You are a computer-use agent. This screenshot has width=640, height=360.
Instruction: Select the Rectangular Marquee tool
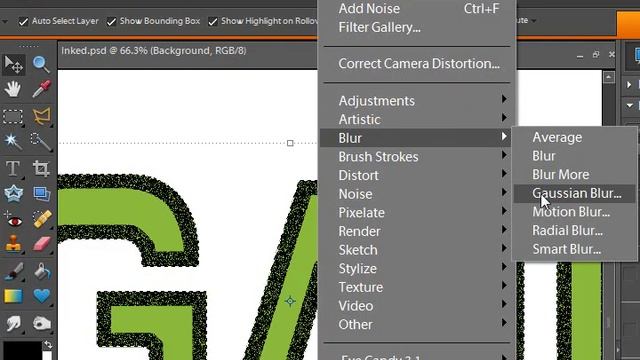click(13, 116)
